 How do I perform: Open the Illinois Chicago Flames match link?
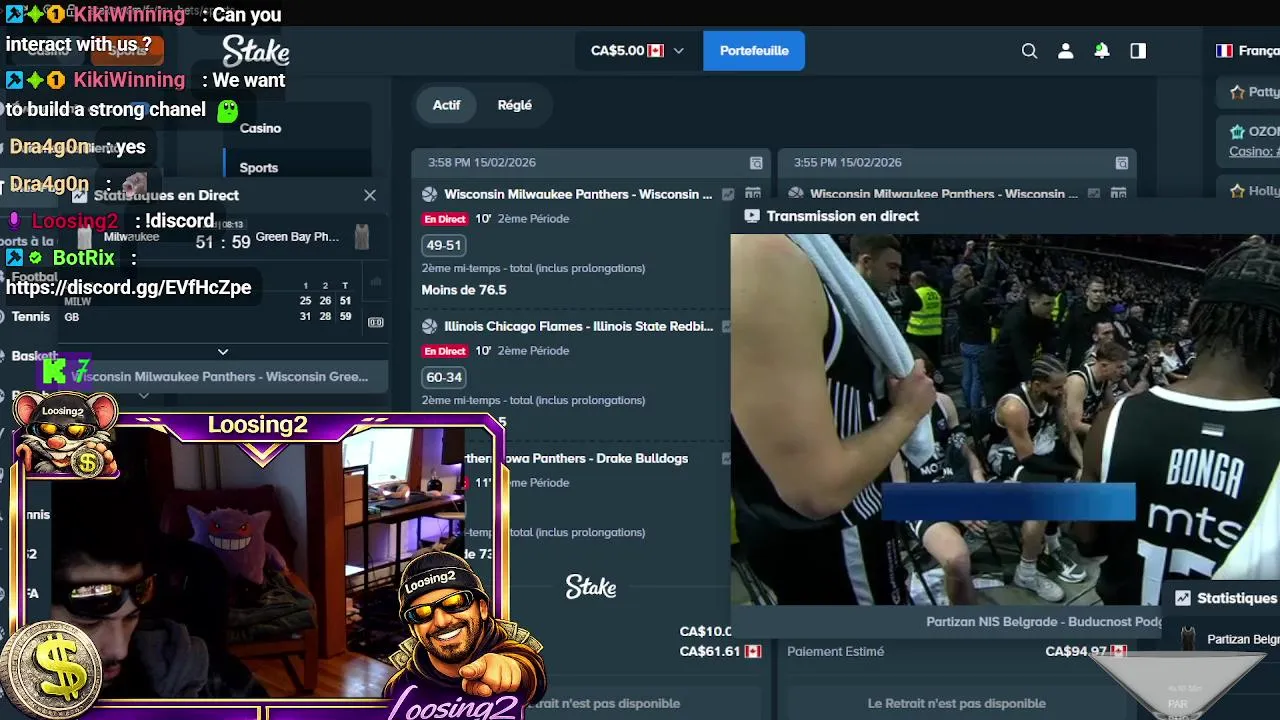point(579,326)
